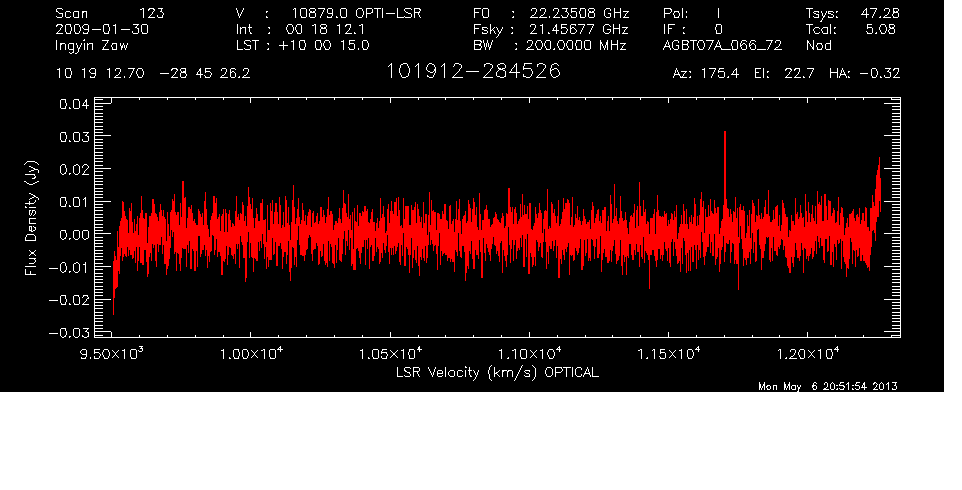
Task: Click the tall emission spike peak near 0.03 Jy
Action: [725, 132]
